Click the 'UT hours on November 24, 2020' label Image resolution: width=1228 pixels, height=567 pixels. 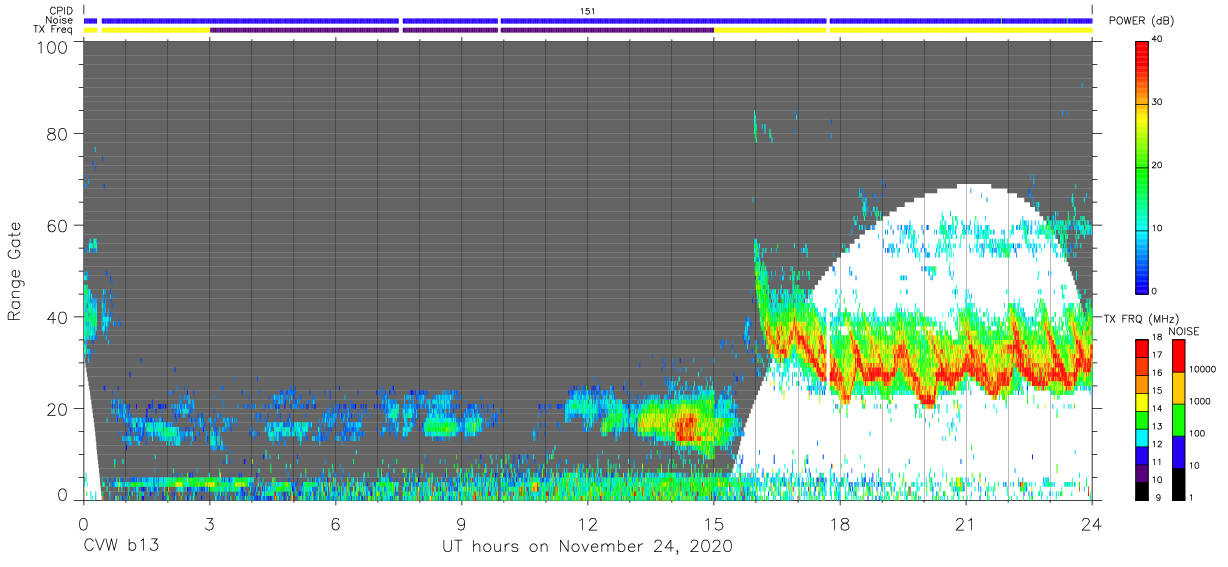(588, 547)
